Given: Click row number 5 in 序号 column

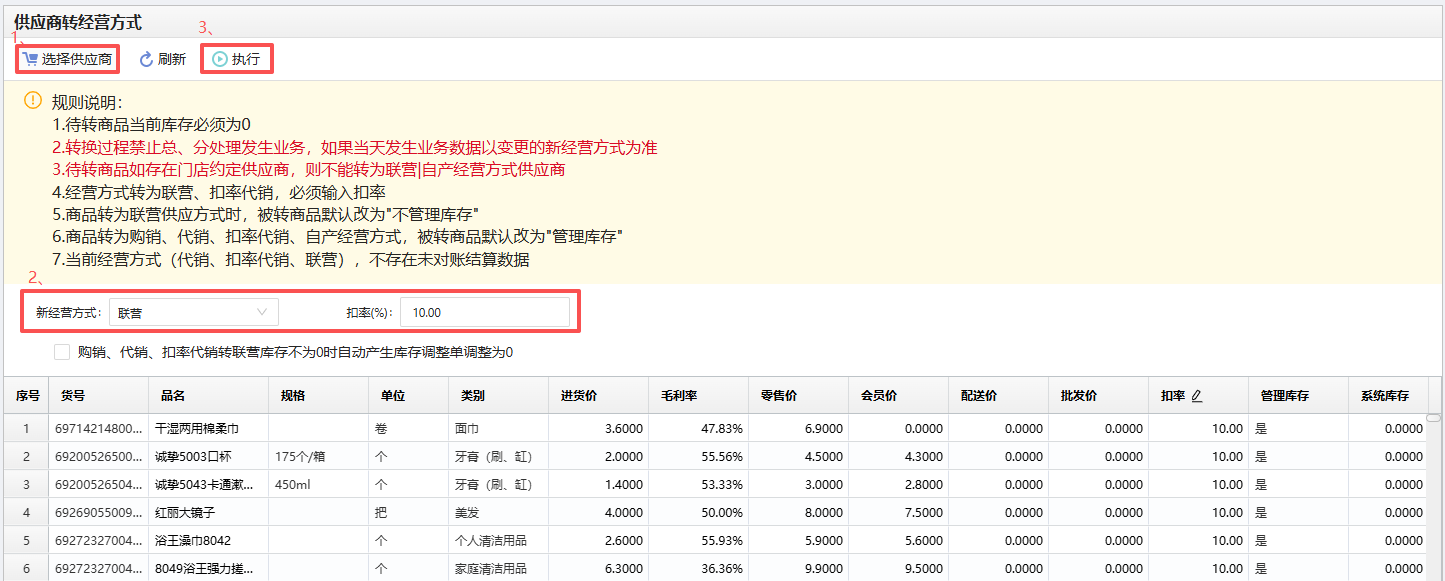Looking at the screenshot, I should [27, 540].
